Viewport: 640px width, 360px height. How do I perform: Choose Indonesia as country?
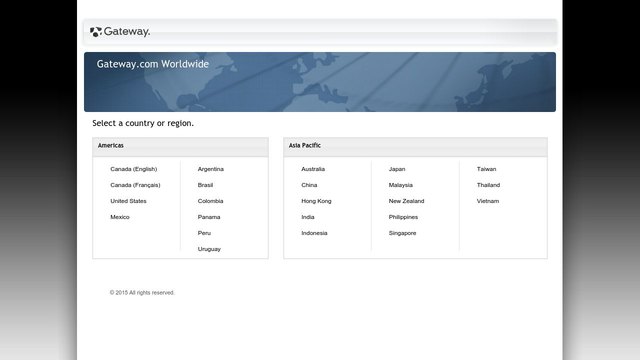coord(314,233)
